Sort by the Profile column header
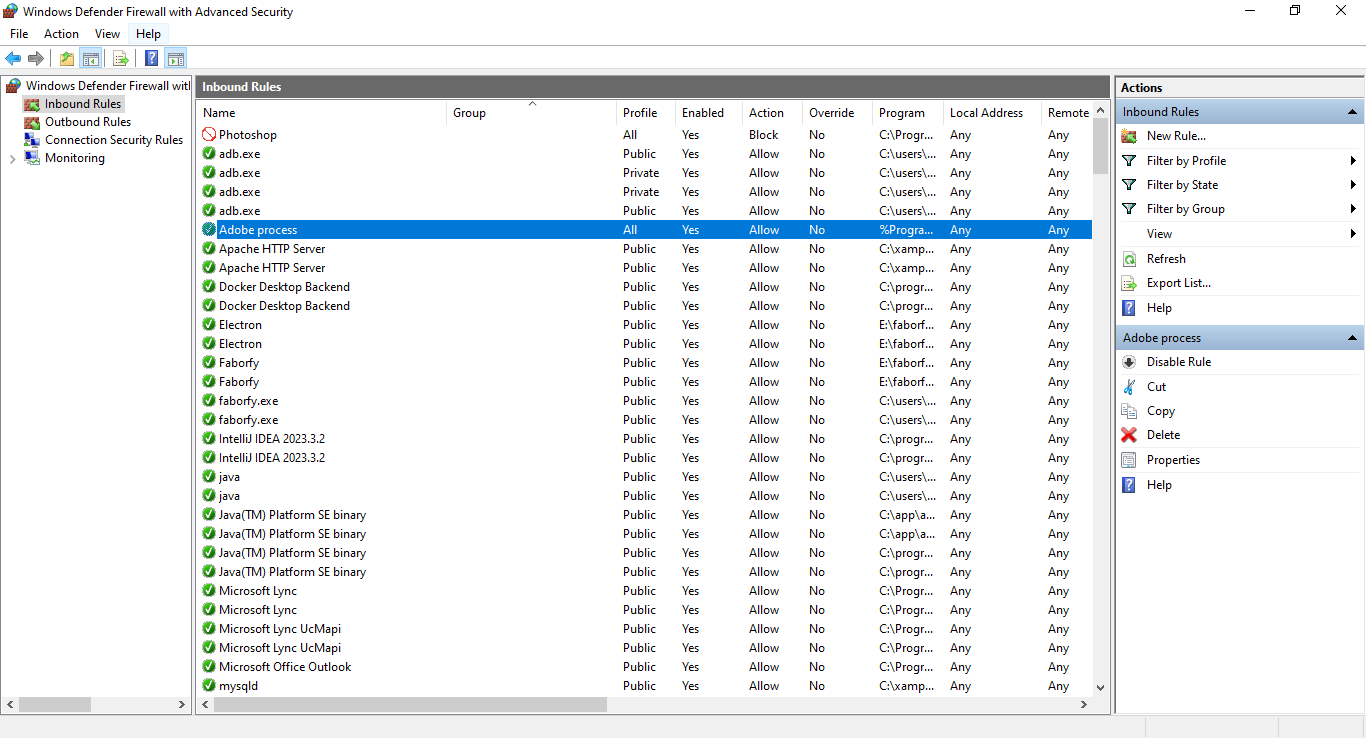Viewport: 1366px width, 738px height. point(645,113)
